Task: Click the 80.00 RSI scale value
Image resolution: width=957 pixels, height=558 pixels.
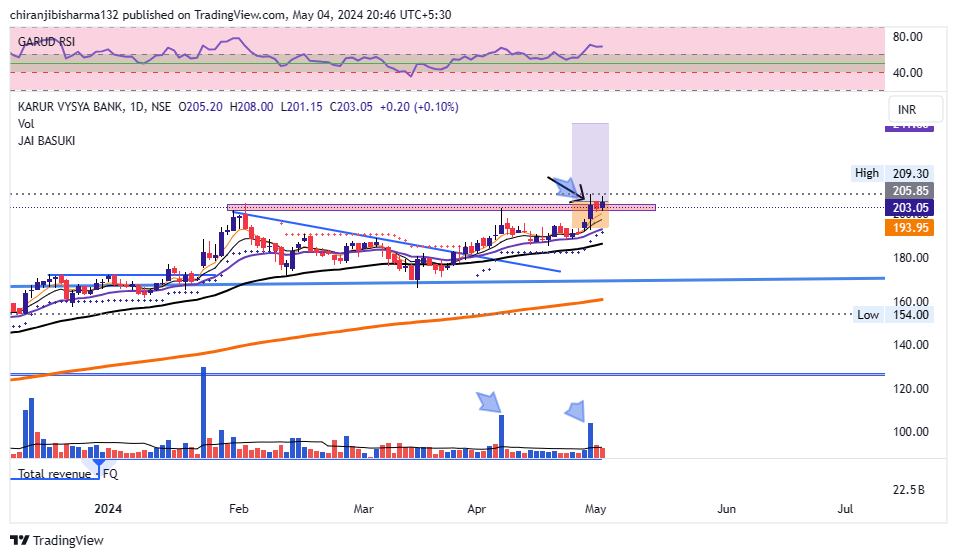Action: 908,37
